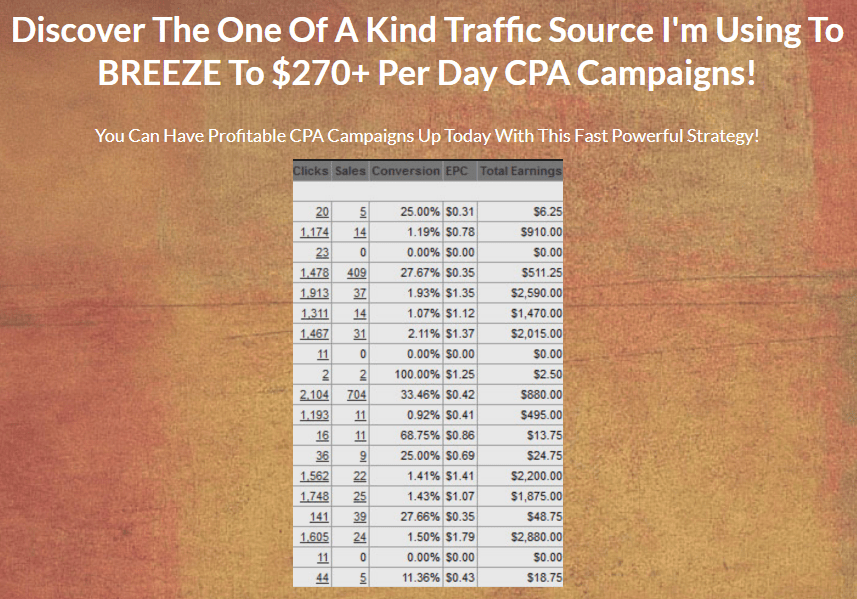
Task: Select the Total Earnings column header
Action: pos(520,171)
